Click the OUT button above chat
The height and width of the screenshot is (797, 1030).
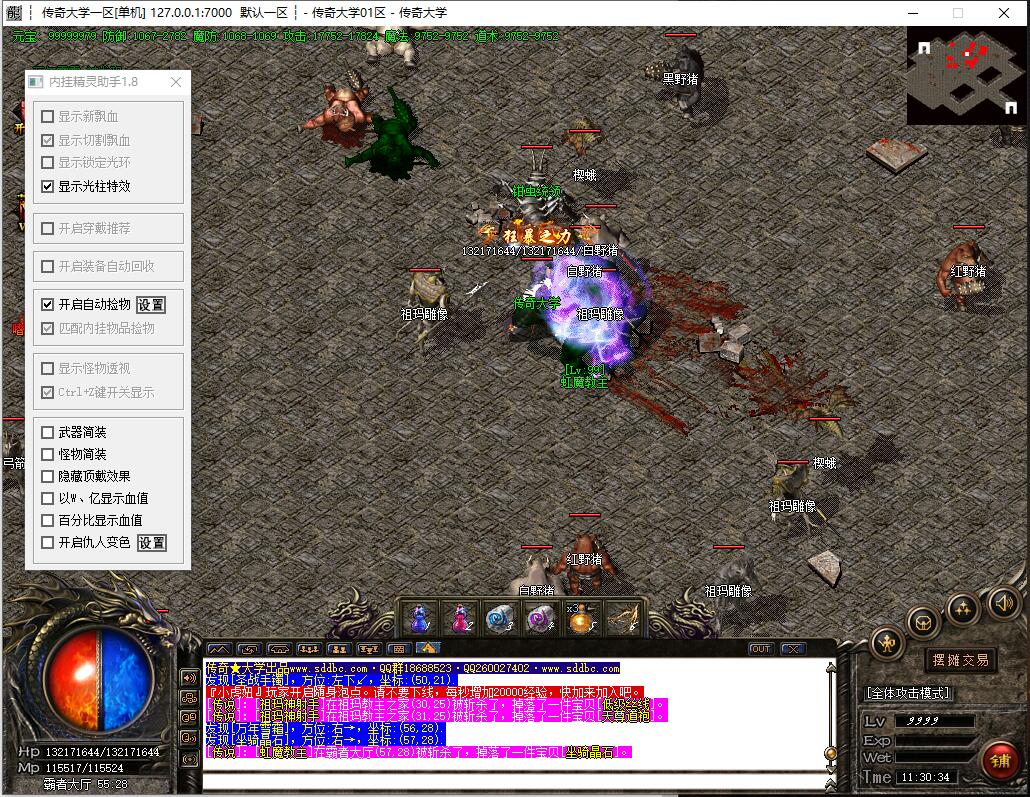[x=761, y=649]
